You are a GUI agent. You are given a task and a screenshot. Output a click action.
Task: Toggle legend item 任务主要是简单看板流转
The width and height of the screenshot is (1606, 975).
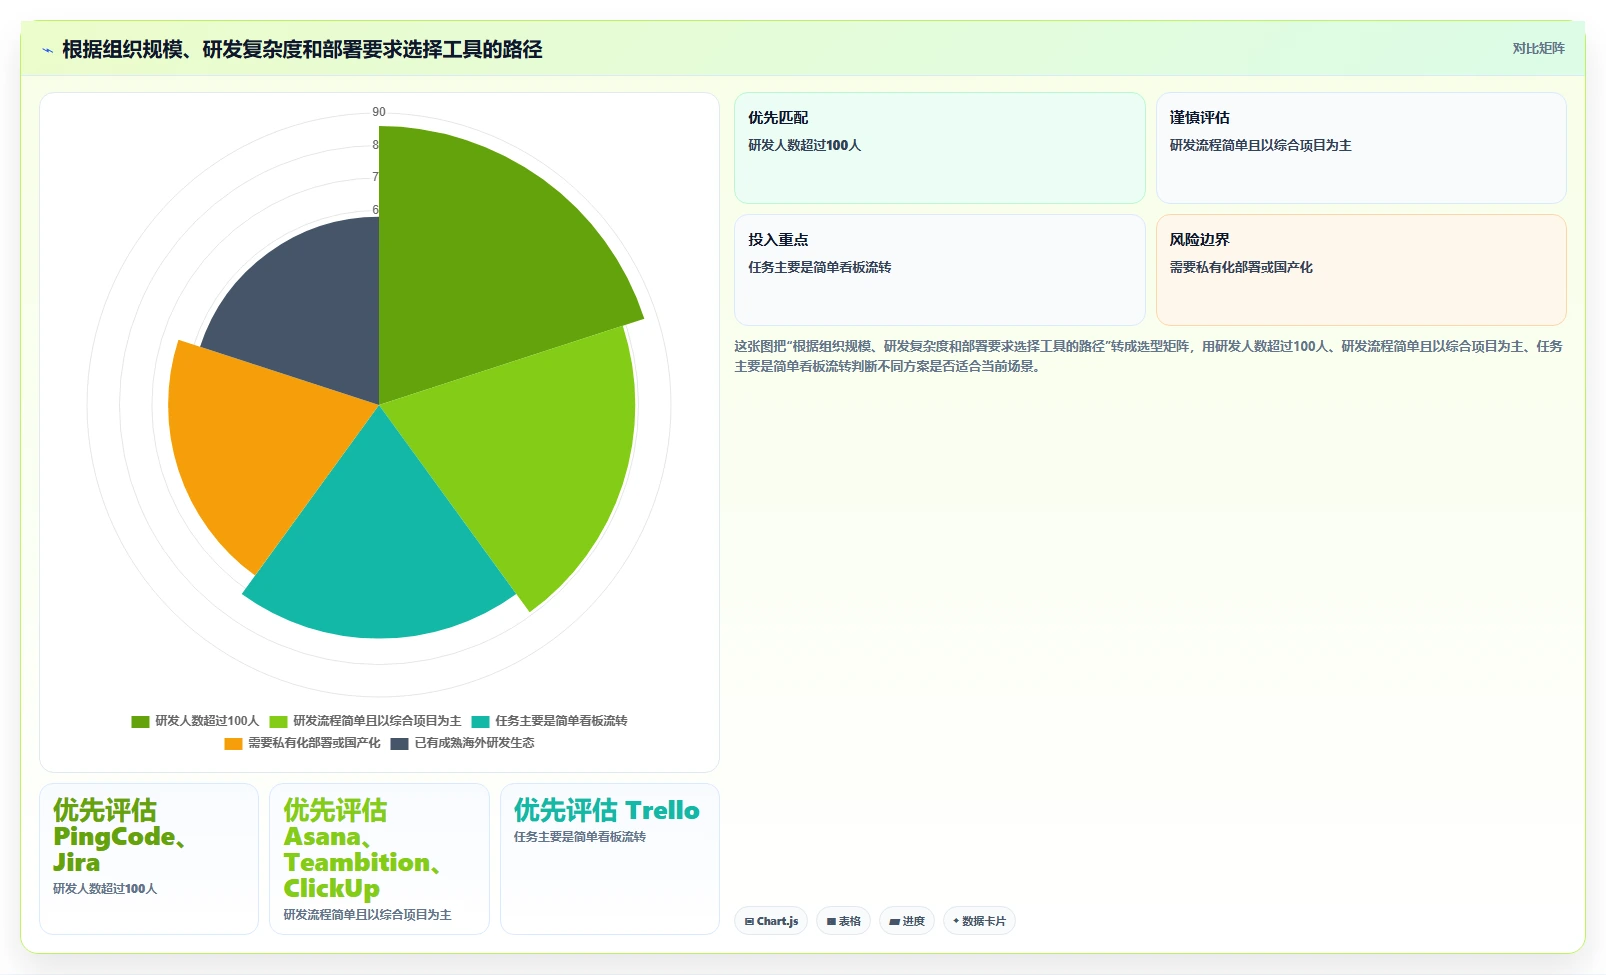pyautogui.click(x=549, y=721)
